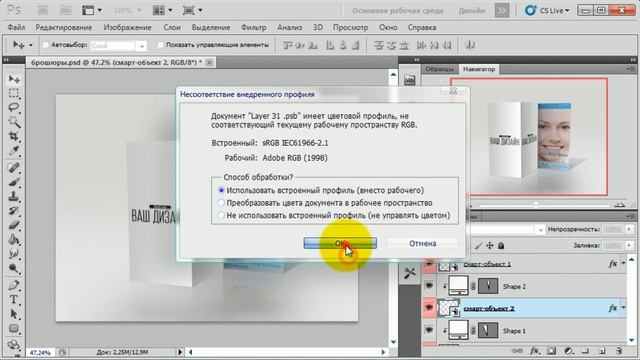Enable the Автовыбор checkbox
Viewport: 640px width, 360px height.
coord(46,45)
